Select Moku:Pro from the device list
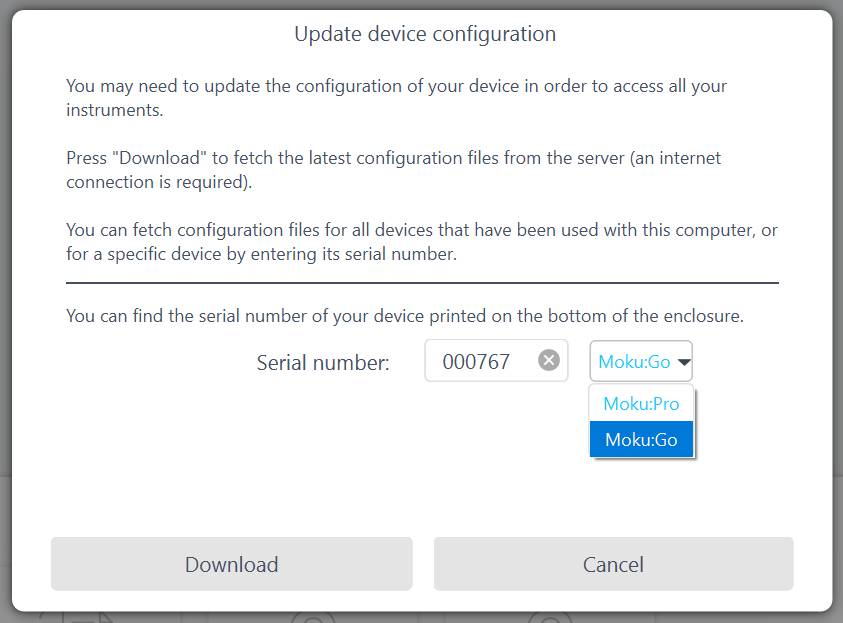Viewport: 843px width, 623px height. (x=641, y=403)
